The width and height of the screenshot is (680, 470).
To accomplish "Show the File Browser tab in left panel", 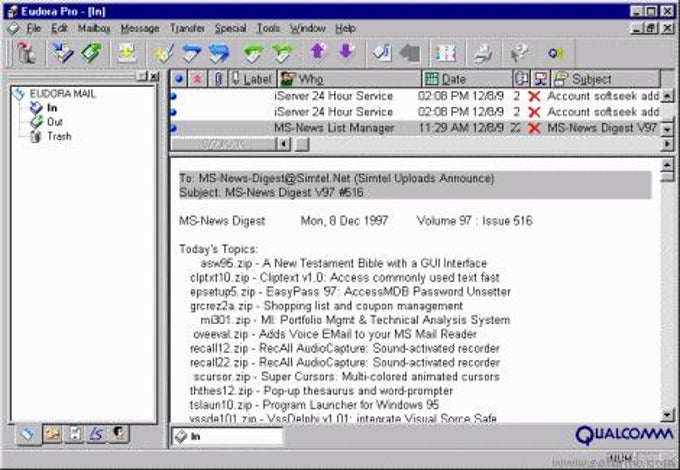I will tap(52, 434).
